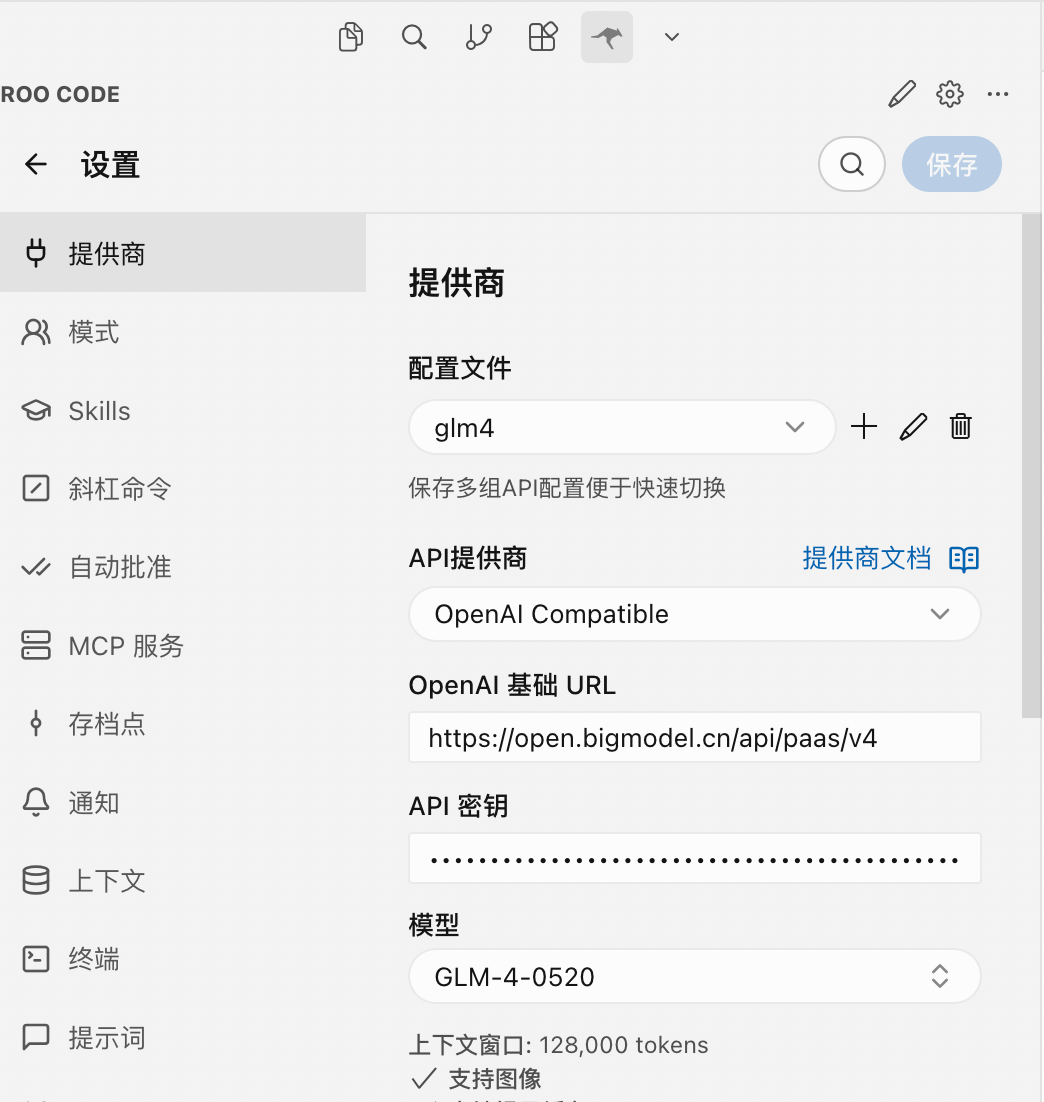Viewport: 1044px width, 1102px height.
Task: Add a new configuration profile
Action: click(x=864, y=427)
